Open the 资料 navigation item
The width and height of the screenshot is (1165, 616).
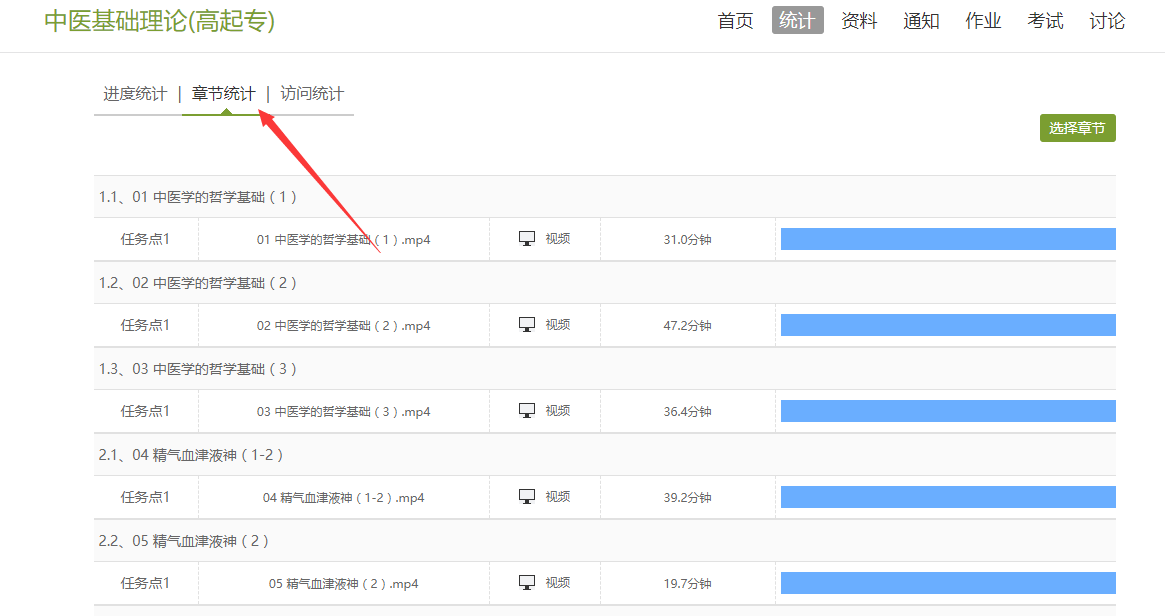point(859,21)
